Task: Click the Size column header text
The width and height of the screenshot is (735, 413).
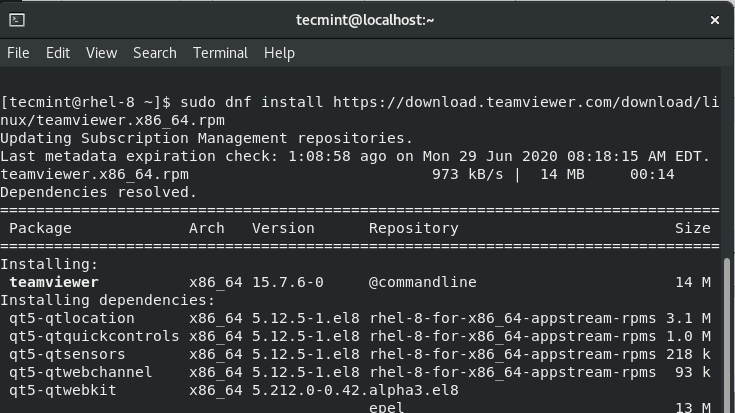Action: [692, 228]
